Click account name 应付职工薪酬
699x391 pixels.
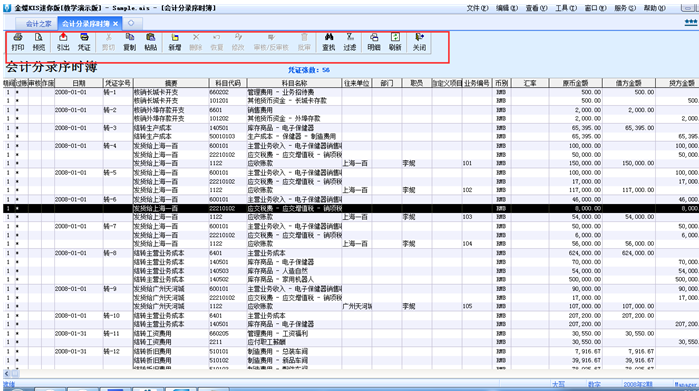267,342
